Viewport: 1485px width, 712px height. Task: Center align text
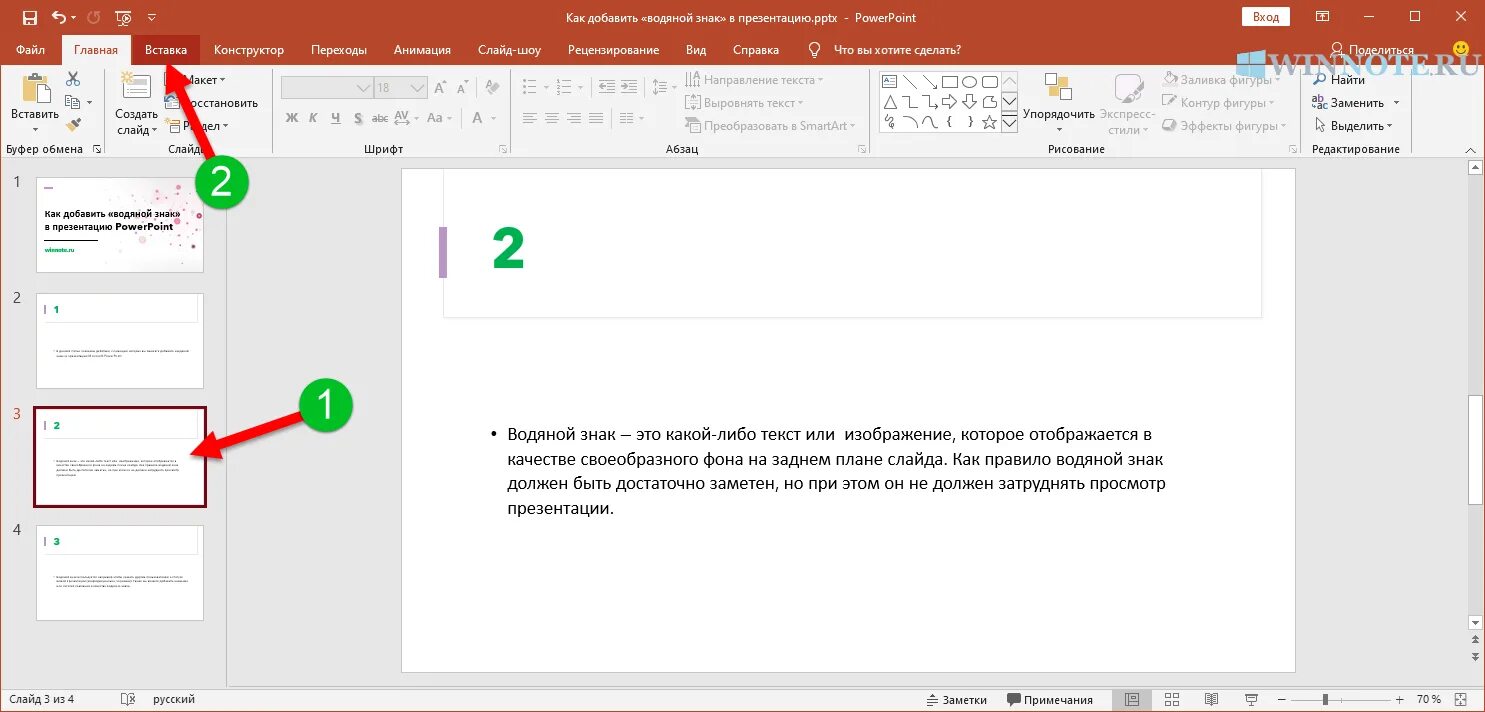pyautogui.click(x=552, y=118)
